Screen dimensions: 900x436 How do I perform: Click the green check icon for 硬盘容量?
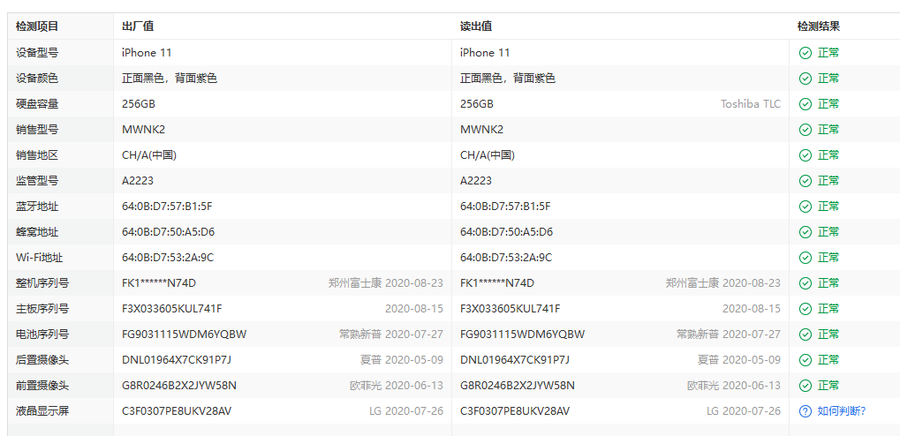805,104
